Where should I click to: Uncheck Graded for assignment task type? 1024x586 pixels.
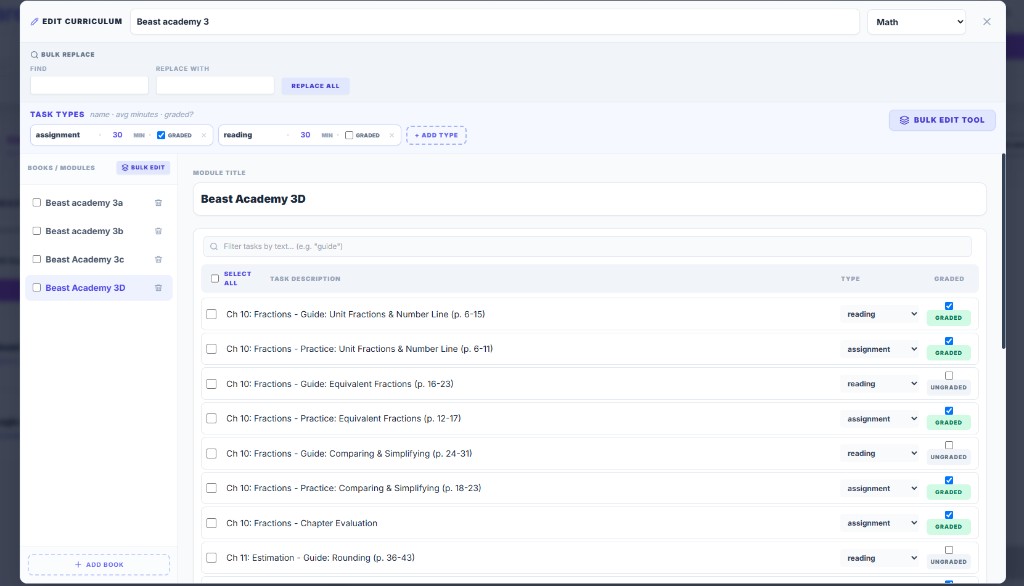pos(161,135)
